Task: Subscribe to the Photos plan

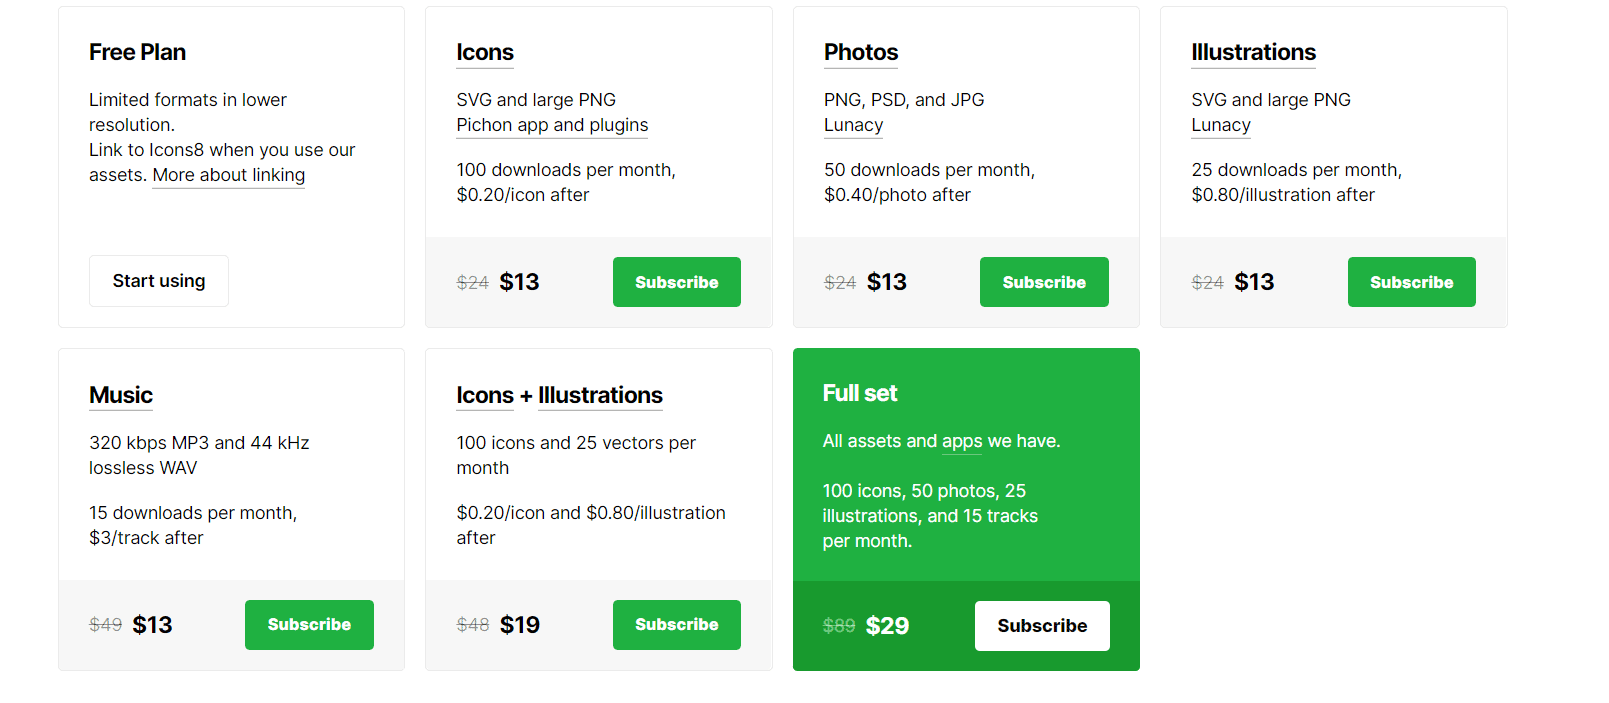Action: tap(1044, 281)
